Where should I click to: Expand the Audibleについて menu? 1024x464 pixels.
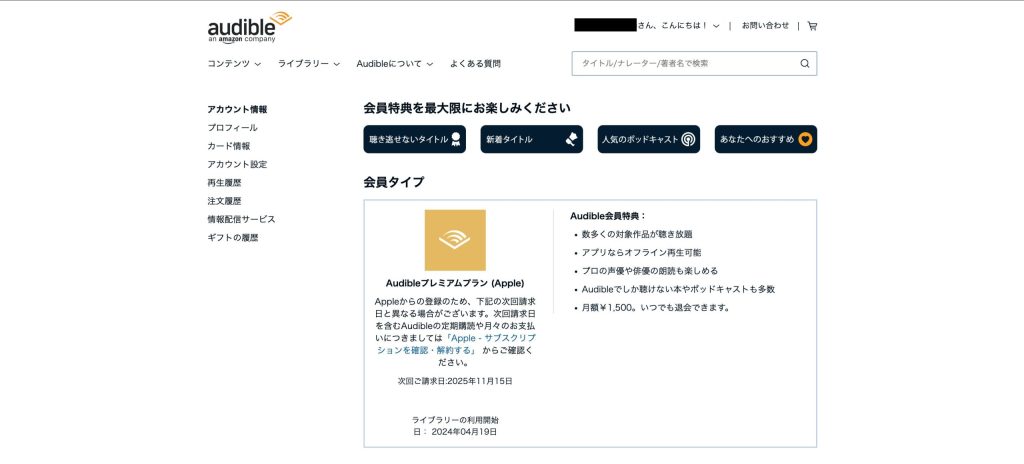click(x=394, y=64)
